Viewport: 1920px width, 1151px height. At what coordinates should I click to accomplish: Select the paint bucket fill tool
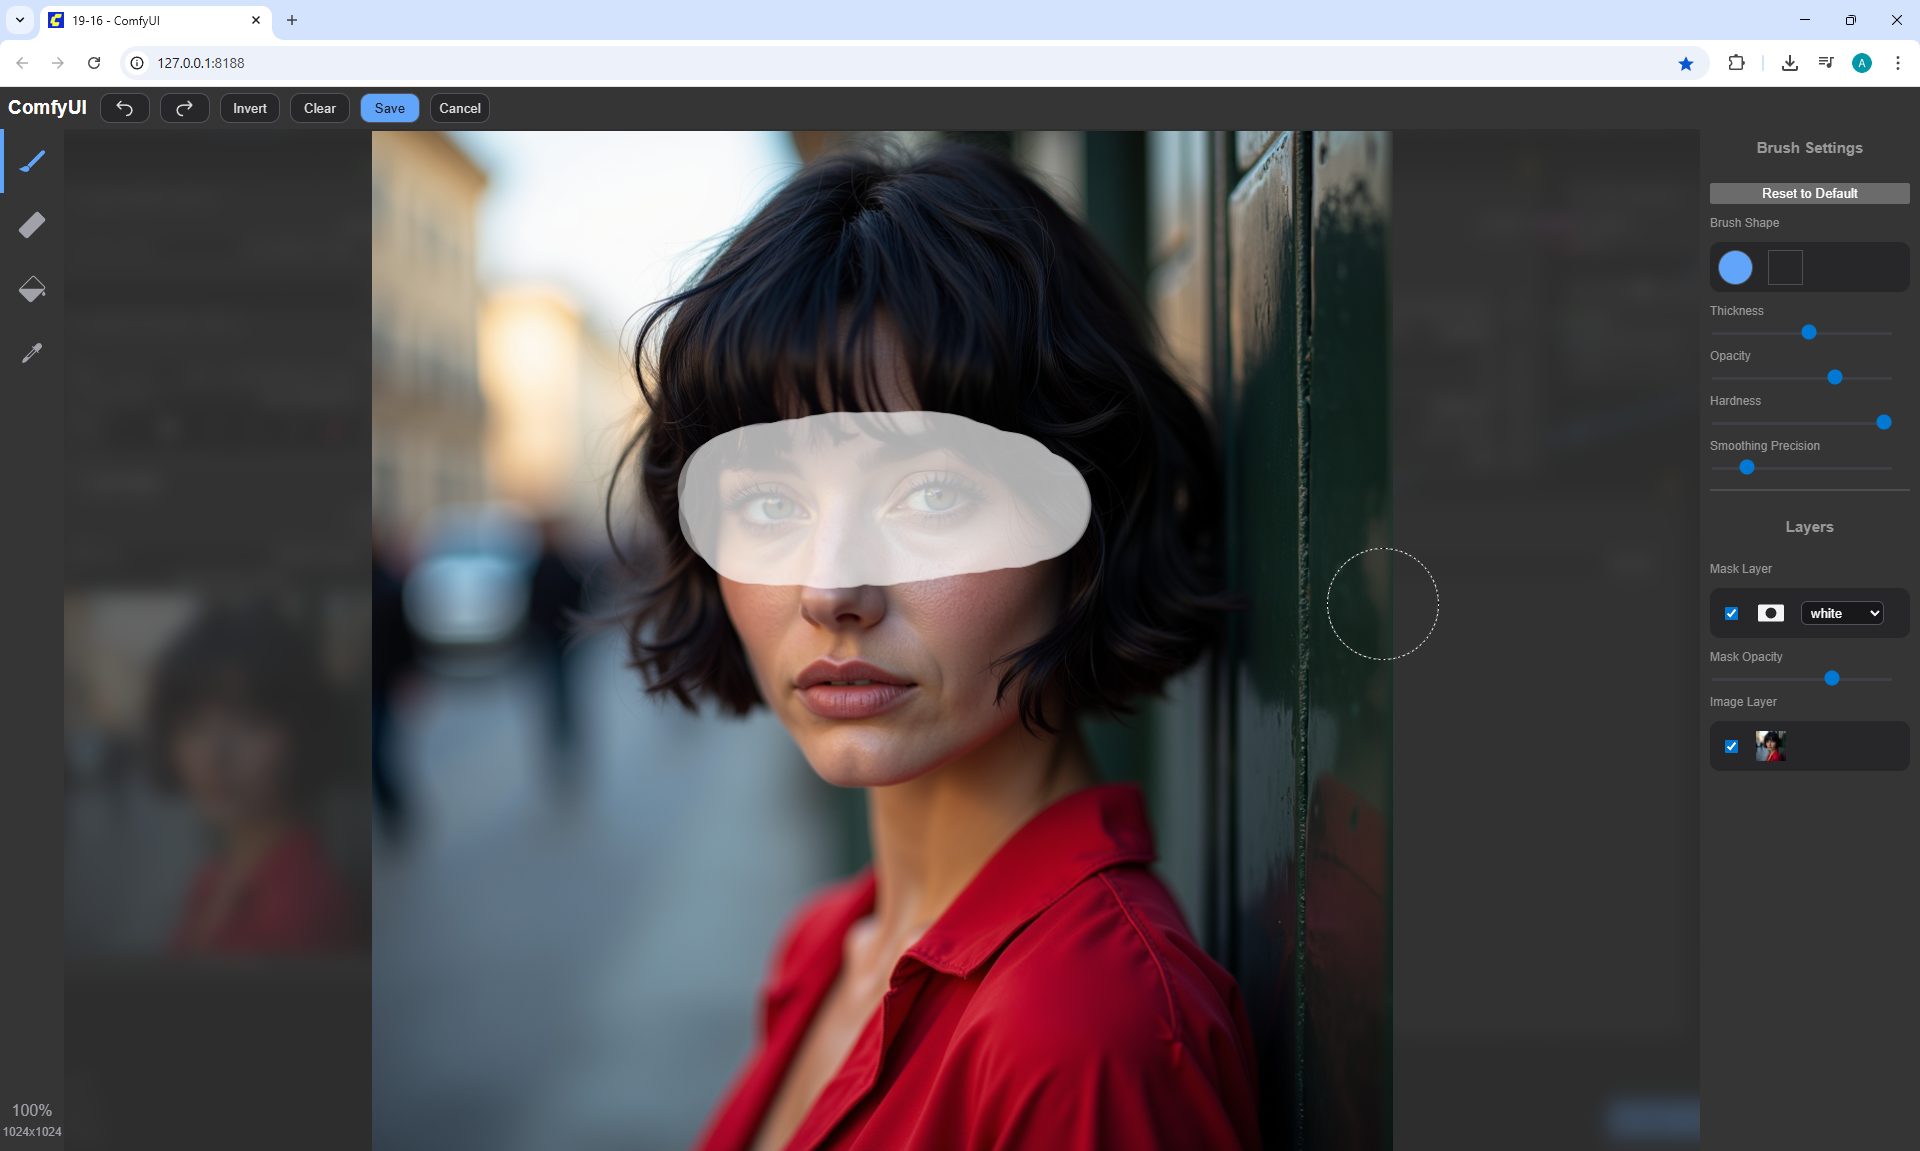pyautogui.click(x=32, y=289)
